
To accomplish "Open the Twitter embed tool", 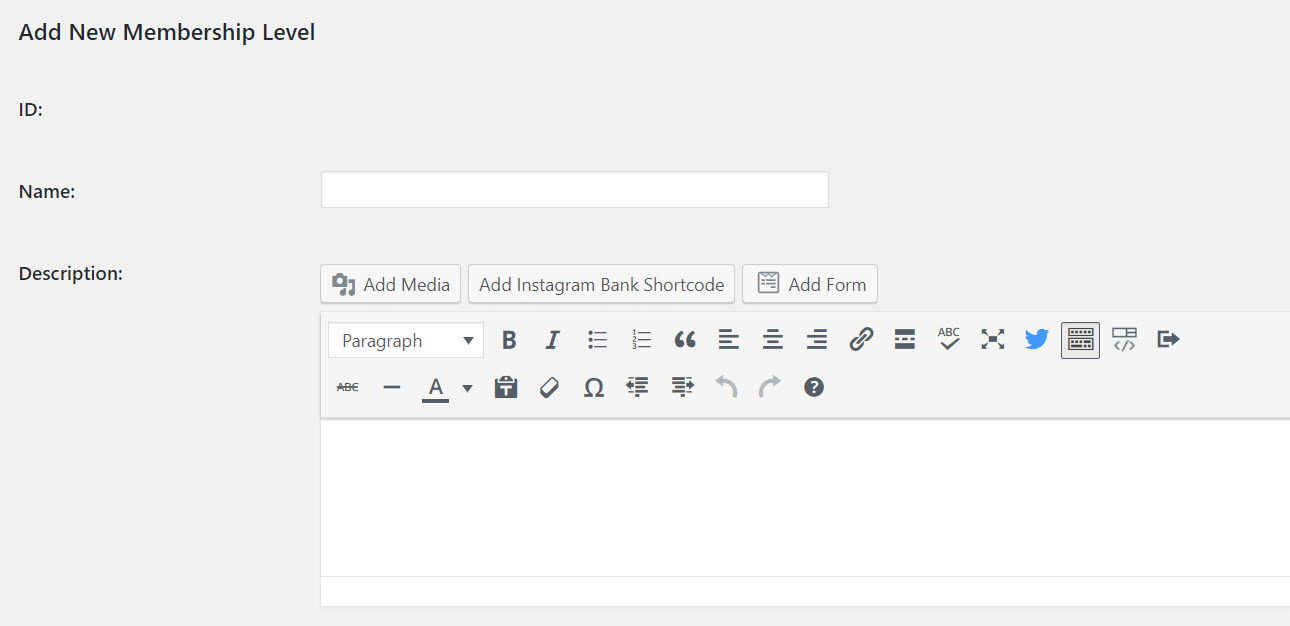I will click(1036, 339).
